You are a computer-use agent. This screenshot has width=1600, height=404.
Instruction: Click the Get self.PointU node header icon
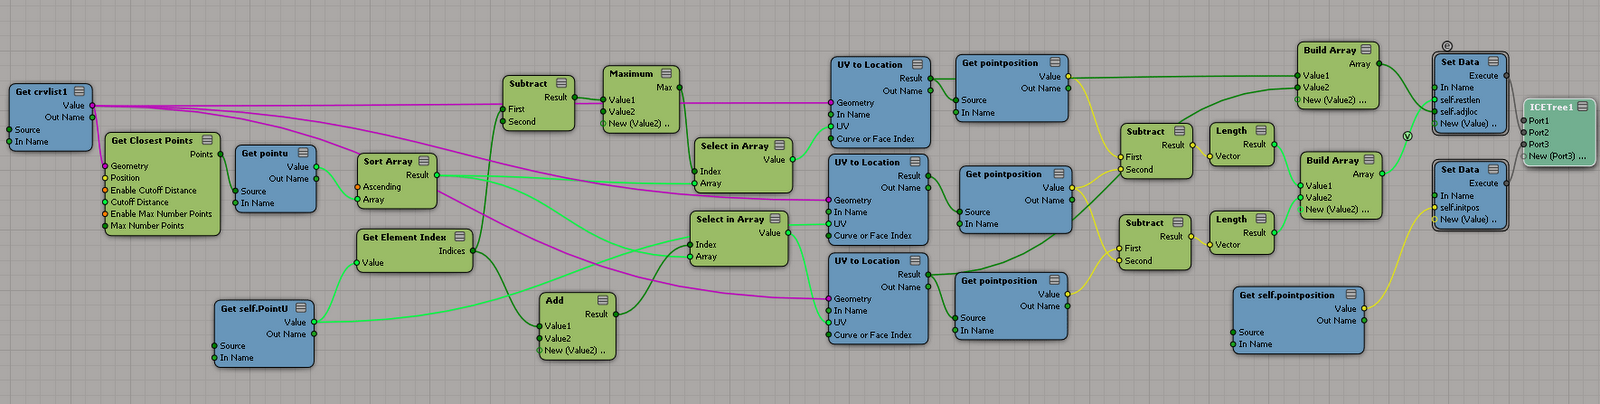[x=300, y=308]
